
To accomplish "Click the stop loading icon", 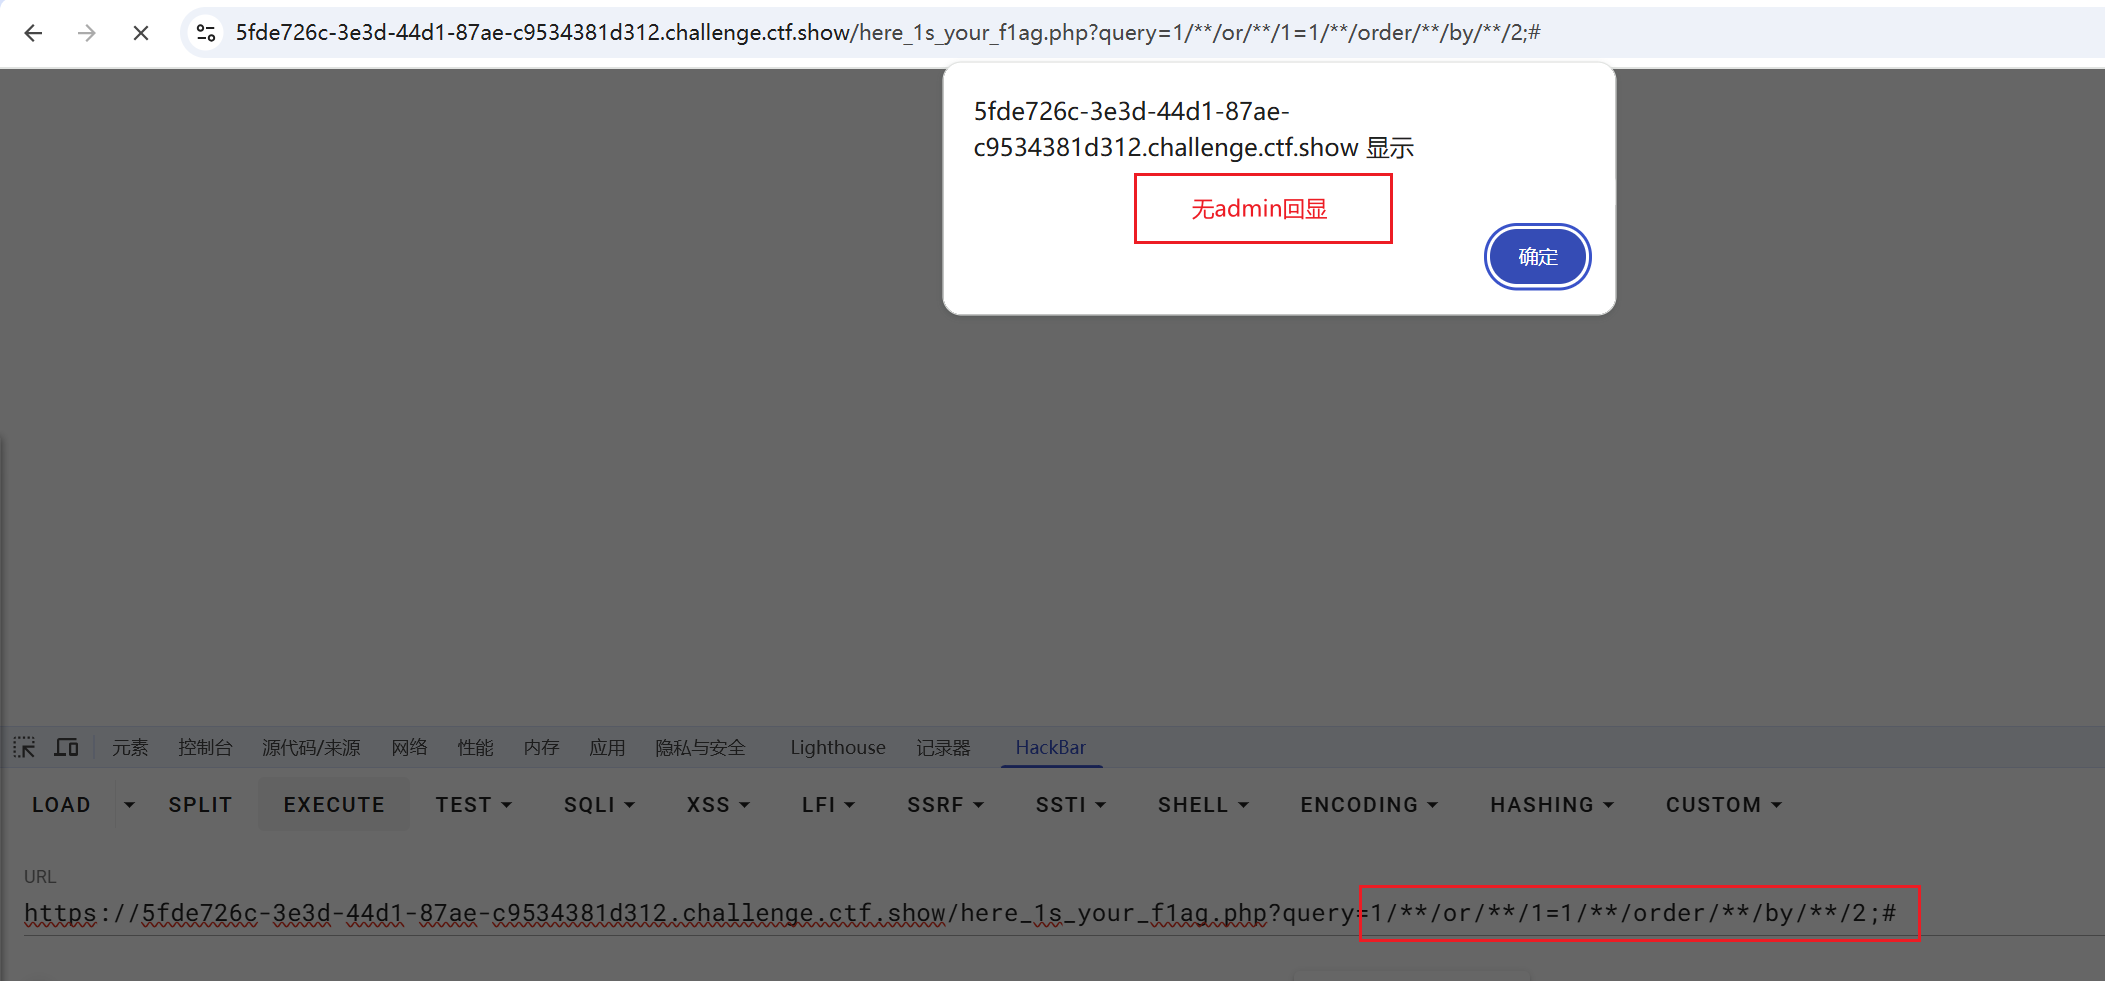I will tap(140, 32).
